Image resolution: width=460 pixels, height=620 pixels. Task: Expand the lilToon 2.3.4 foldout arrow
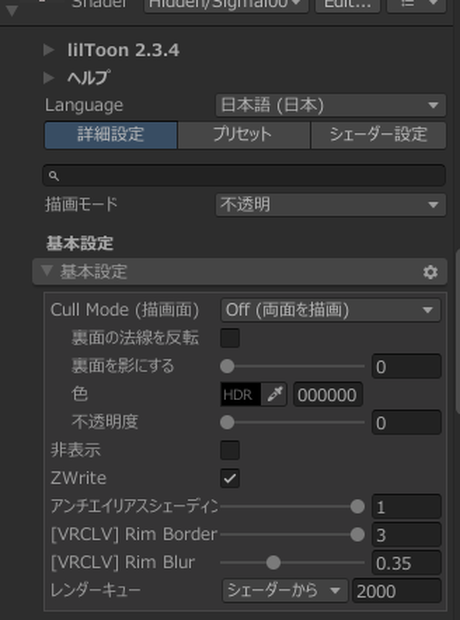49,50
